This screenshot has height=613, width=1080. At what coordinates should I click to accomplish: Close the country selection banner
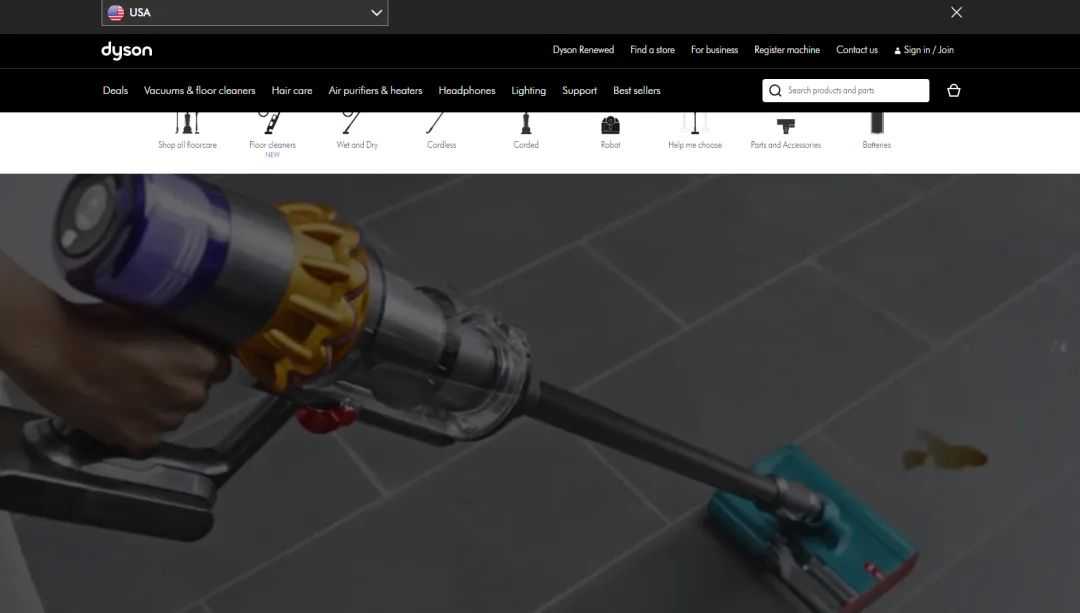coord(956,12)
